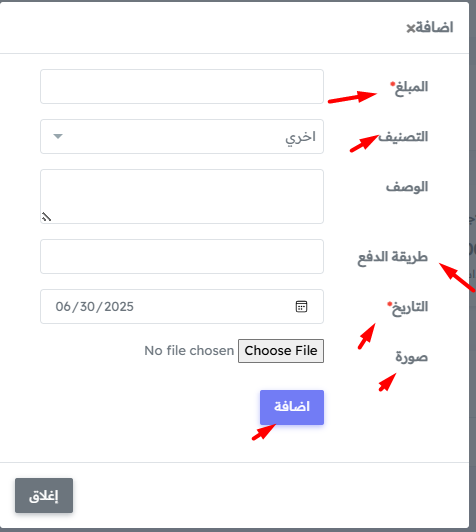
Task: Click the طريقة الدفع label
Action: (393, 257)
